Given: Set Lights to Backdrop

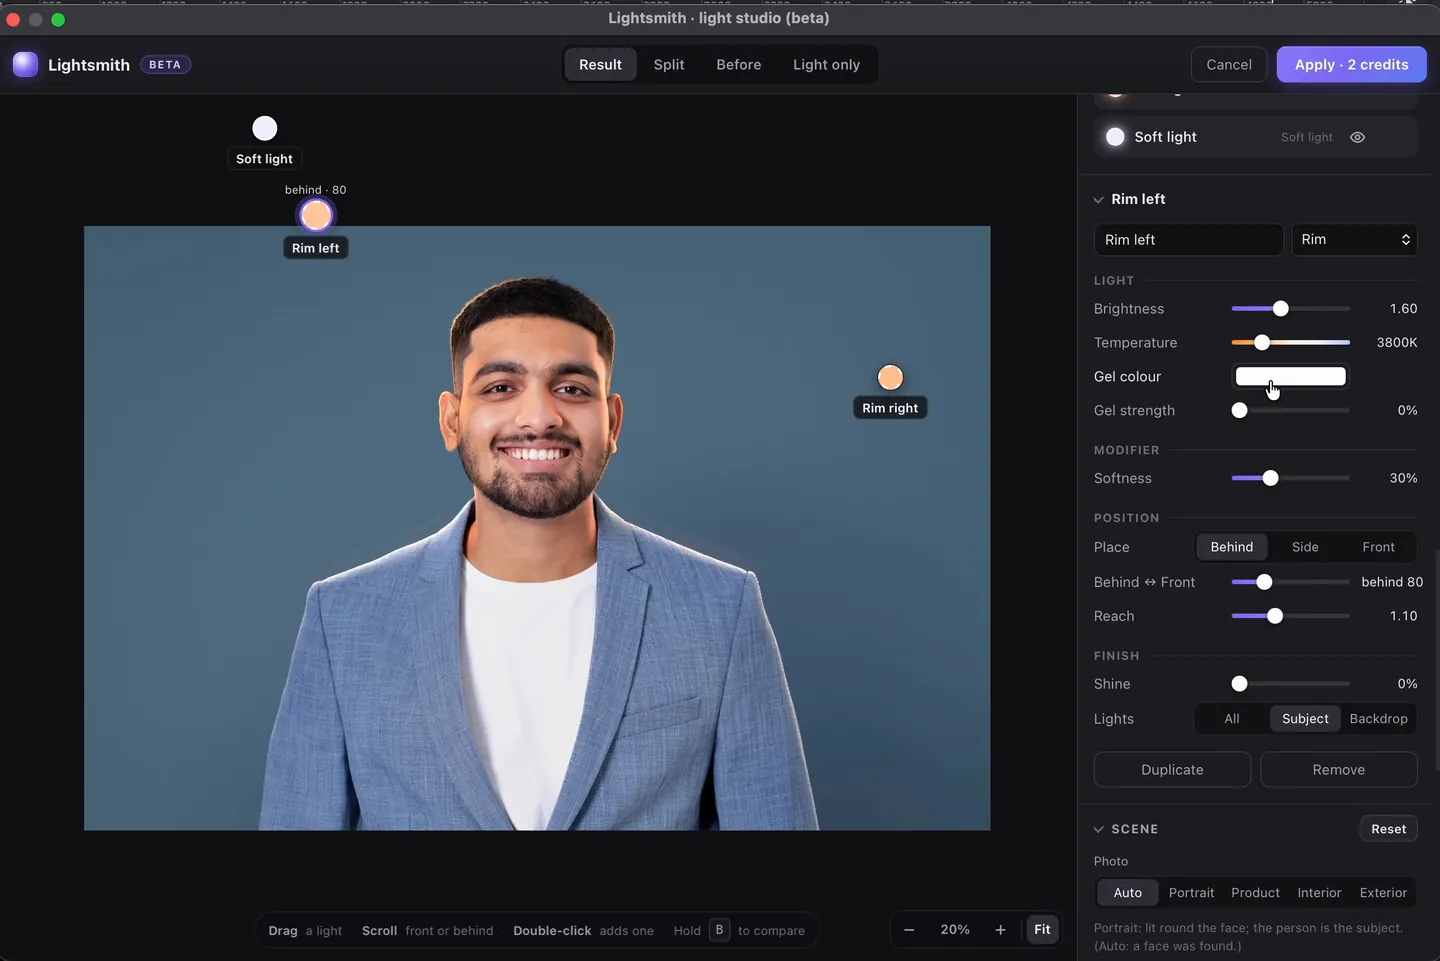Looking at the screenshot, I should [x=1378, y=719].
